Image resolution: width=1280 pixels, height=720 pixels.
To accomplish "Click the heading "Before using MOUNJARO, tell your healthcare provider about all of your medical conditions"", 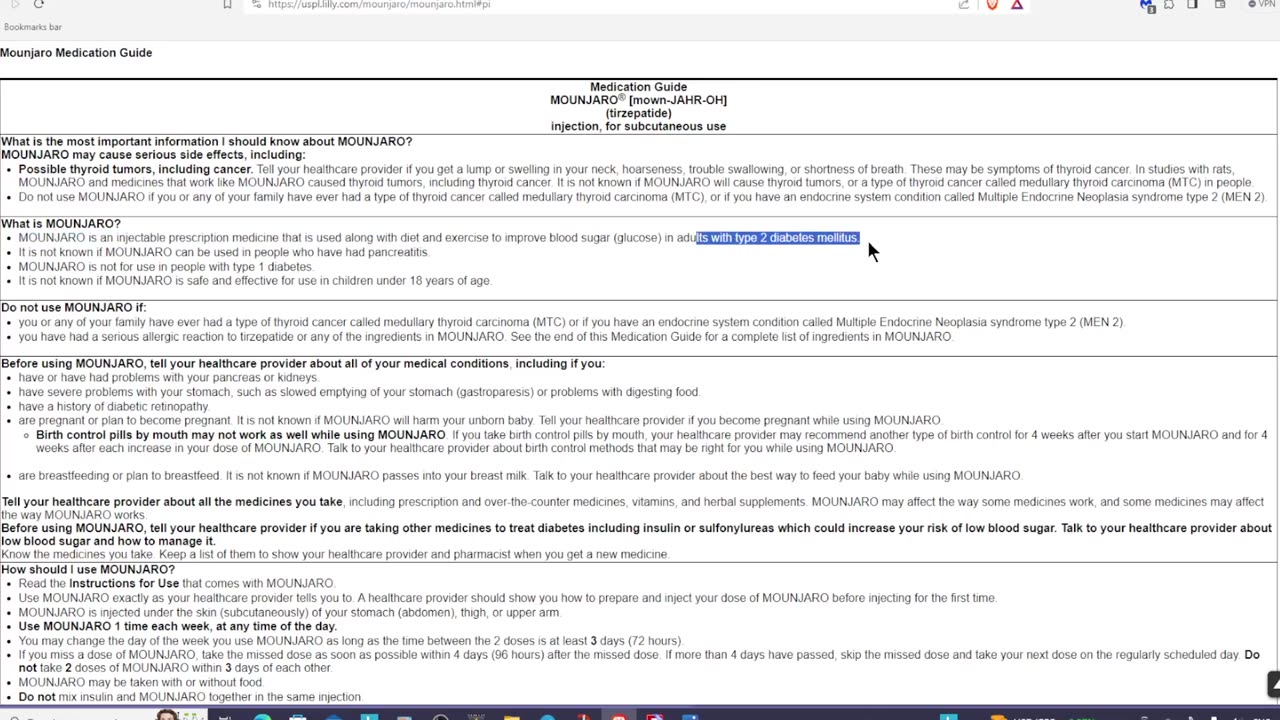I will (303, 364).
